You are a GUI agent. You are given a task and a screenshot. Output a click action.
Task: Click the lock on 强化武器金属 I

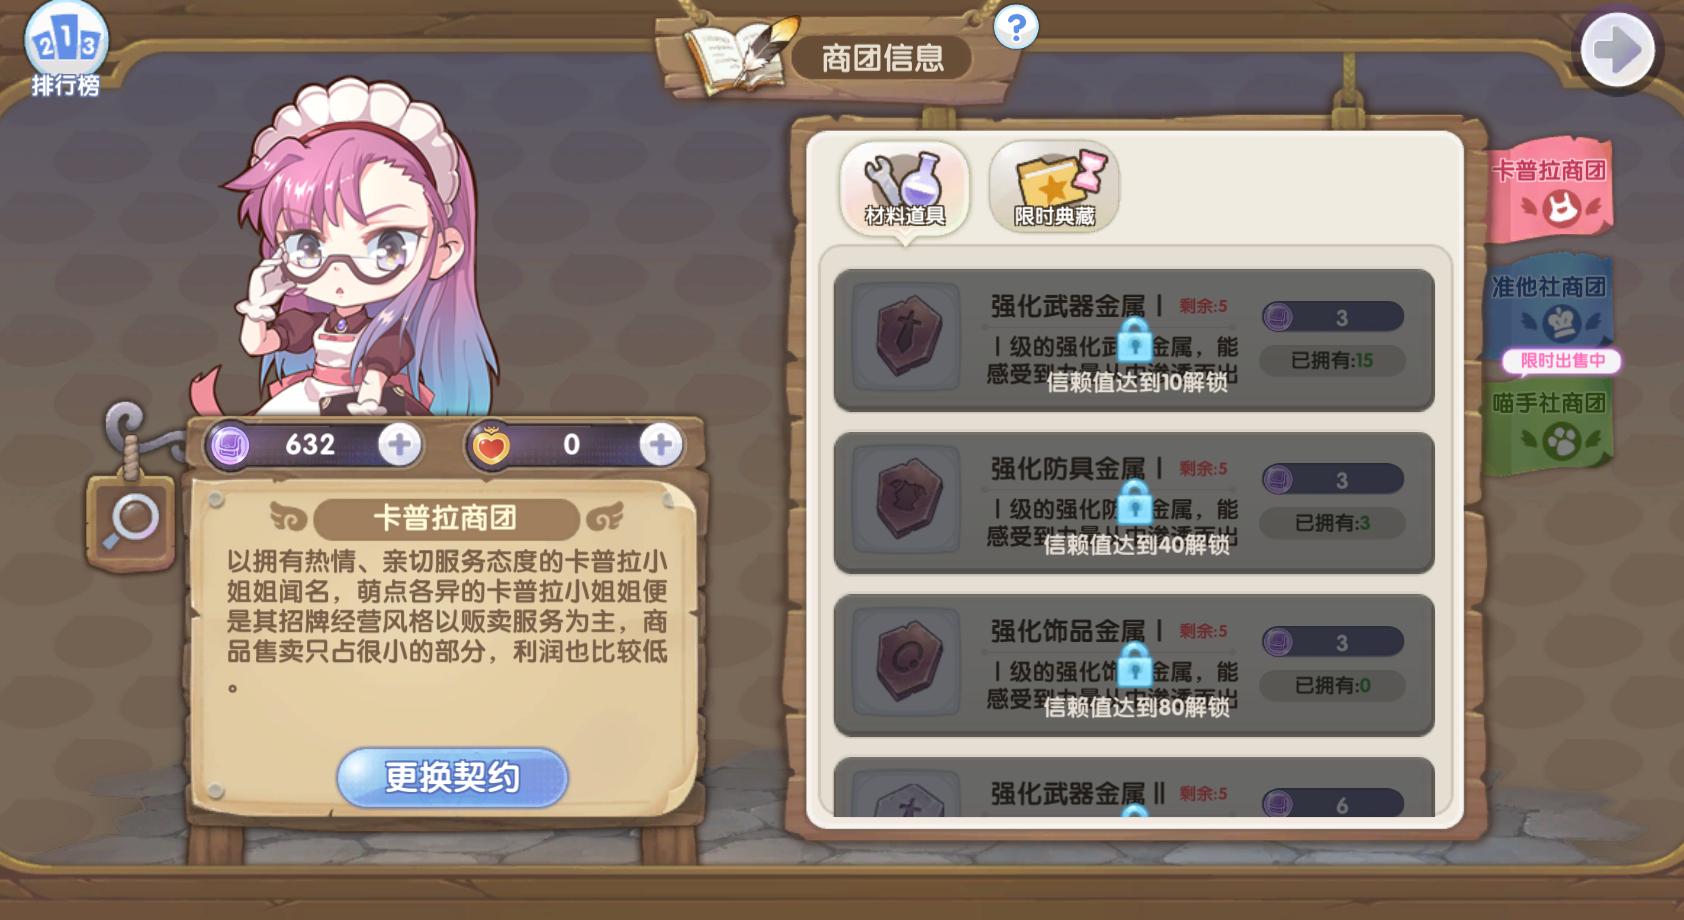tap(1135, 340)
